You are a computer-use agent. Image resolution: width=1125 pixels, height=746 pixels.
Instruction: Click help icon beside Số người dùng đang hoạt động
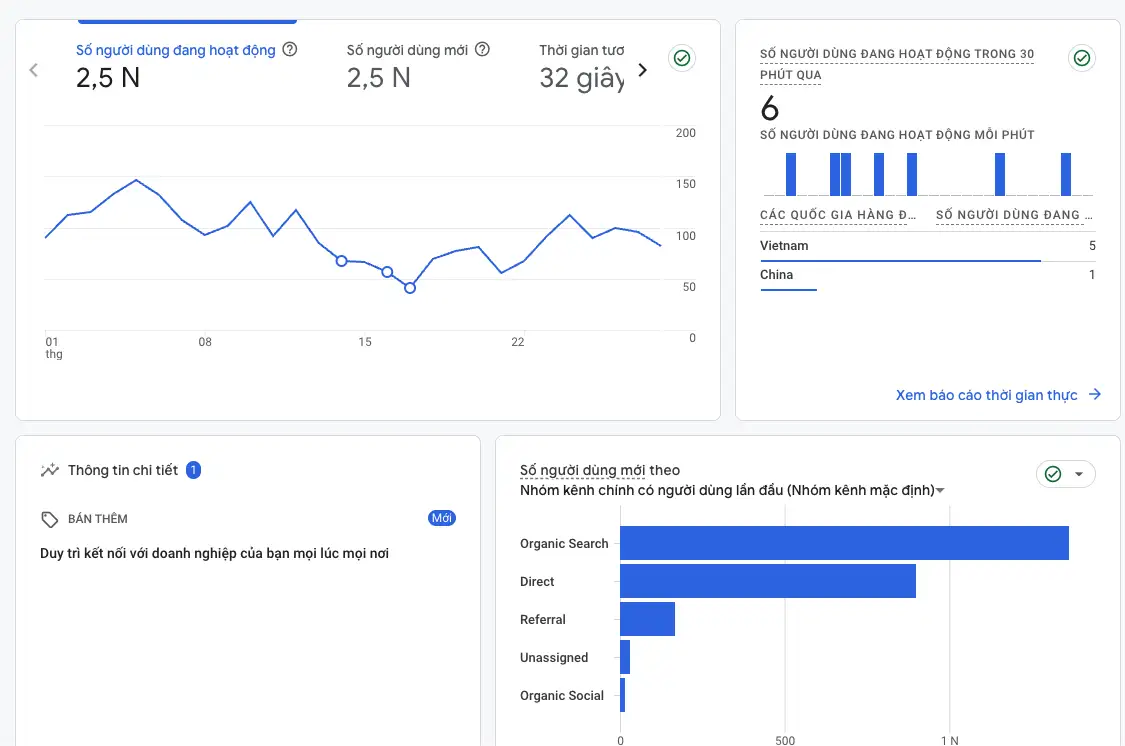click(x=290, y=50)
